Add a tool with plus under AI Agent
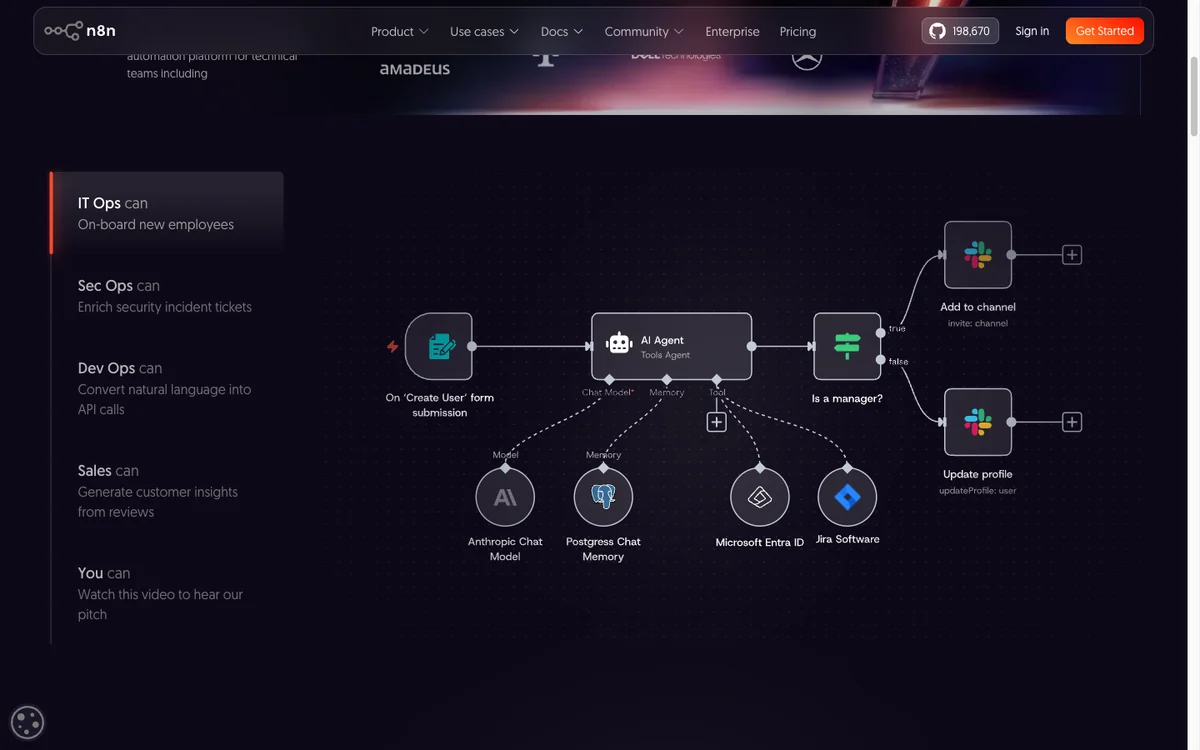 [716, 422]
